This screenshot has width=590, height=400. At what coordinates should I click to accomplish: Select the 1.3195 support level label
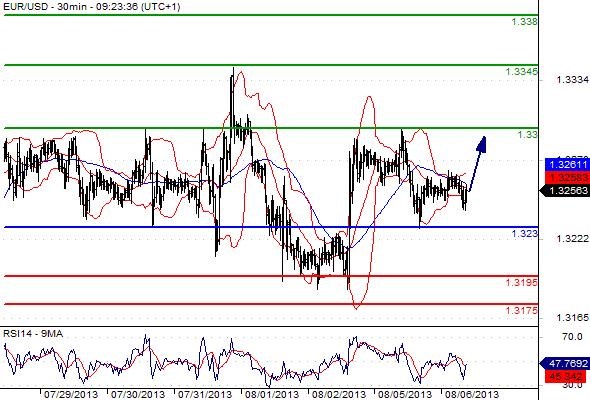(522, 282)
